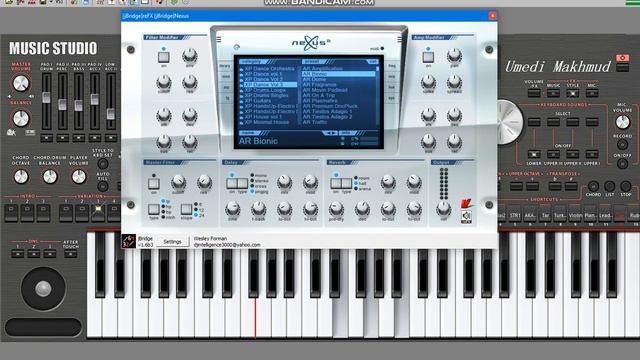
Task: Click the red record icon near title
Action: [622, 58]
